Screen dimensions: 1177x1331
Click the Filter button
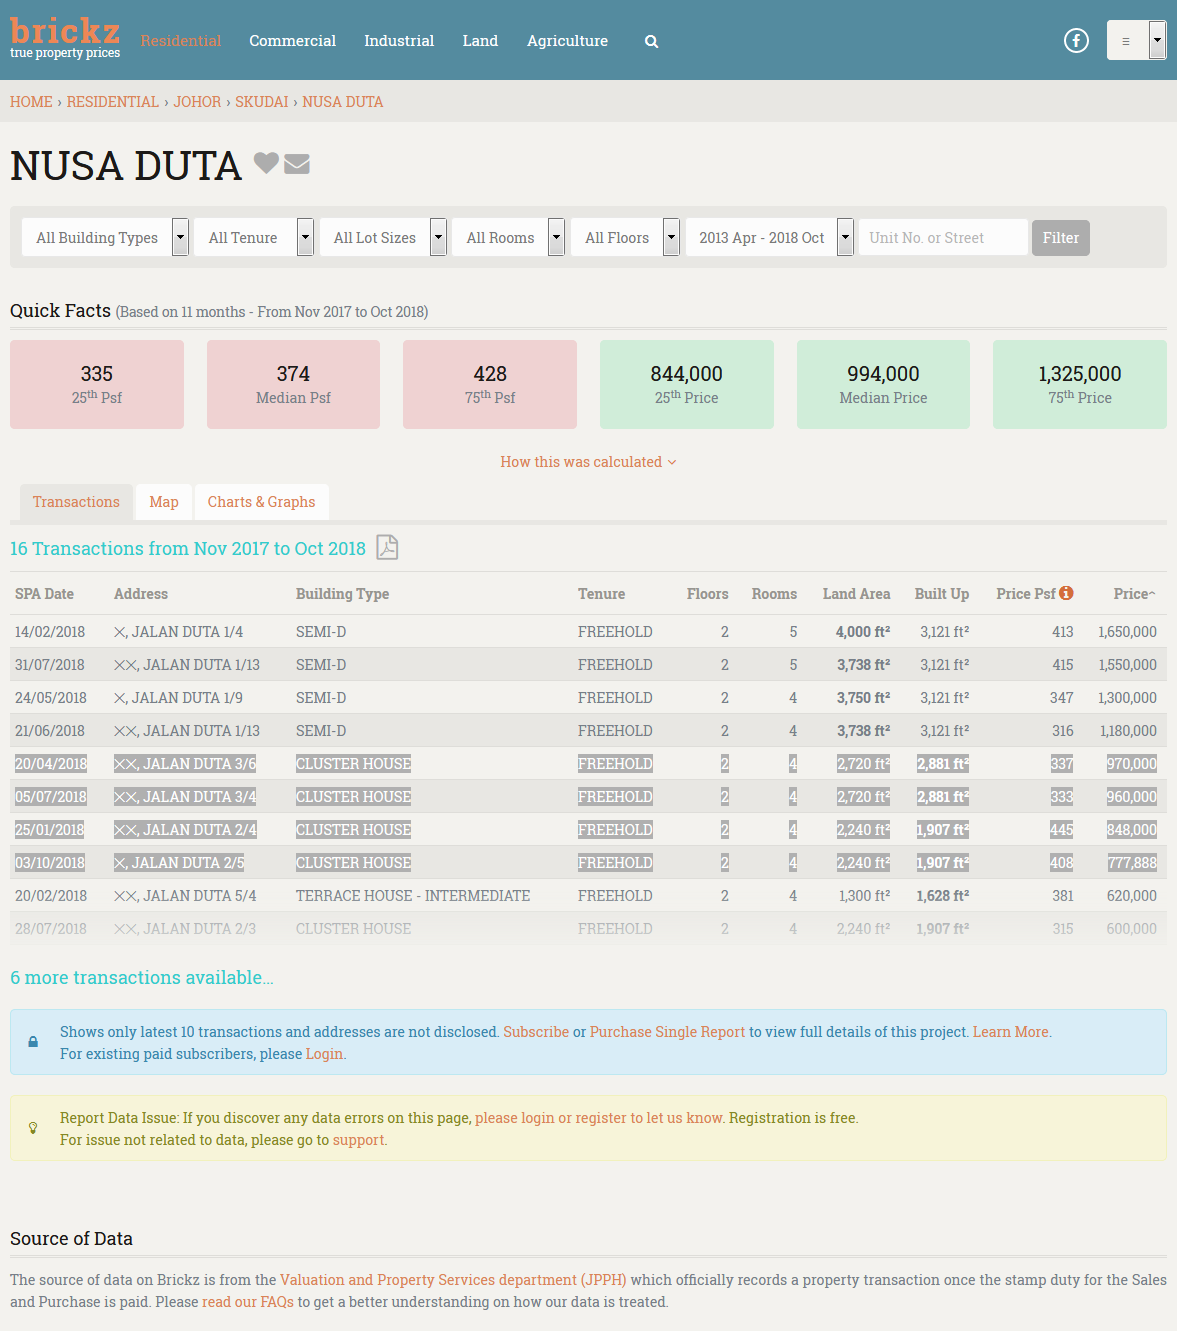click(1061, 238)
